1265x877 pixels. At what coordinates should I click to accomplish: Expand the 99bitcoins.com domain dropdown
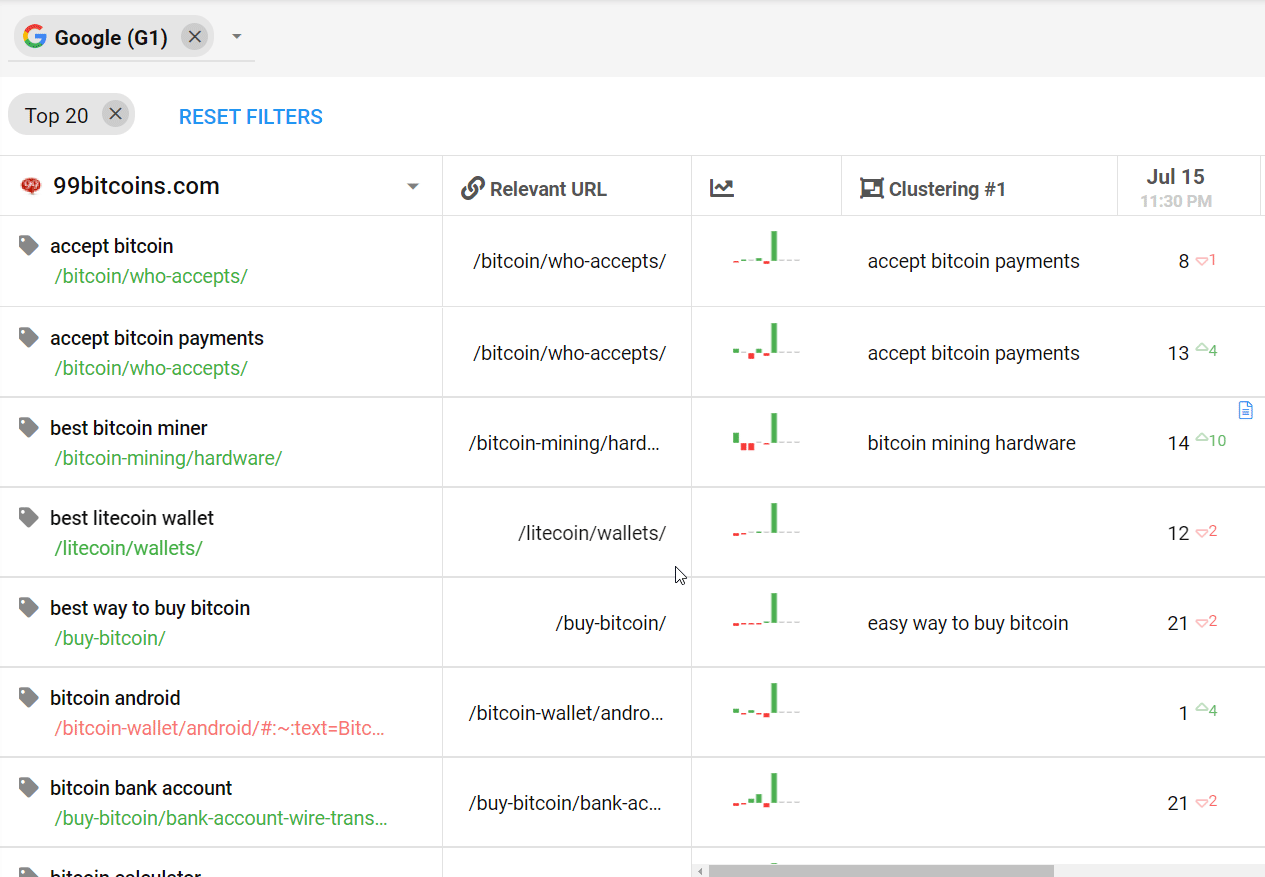click(x=412, y=187)
